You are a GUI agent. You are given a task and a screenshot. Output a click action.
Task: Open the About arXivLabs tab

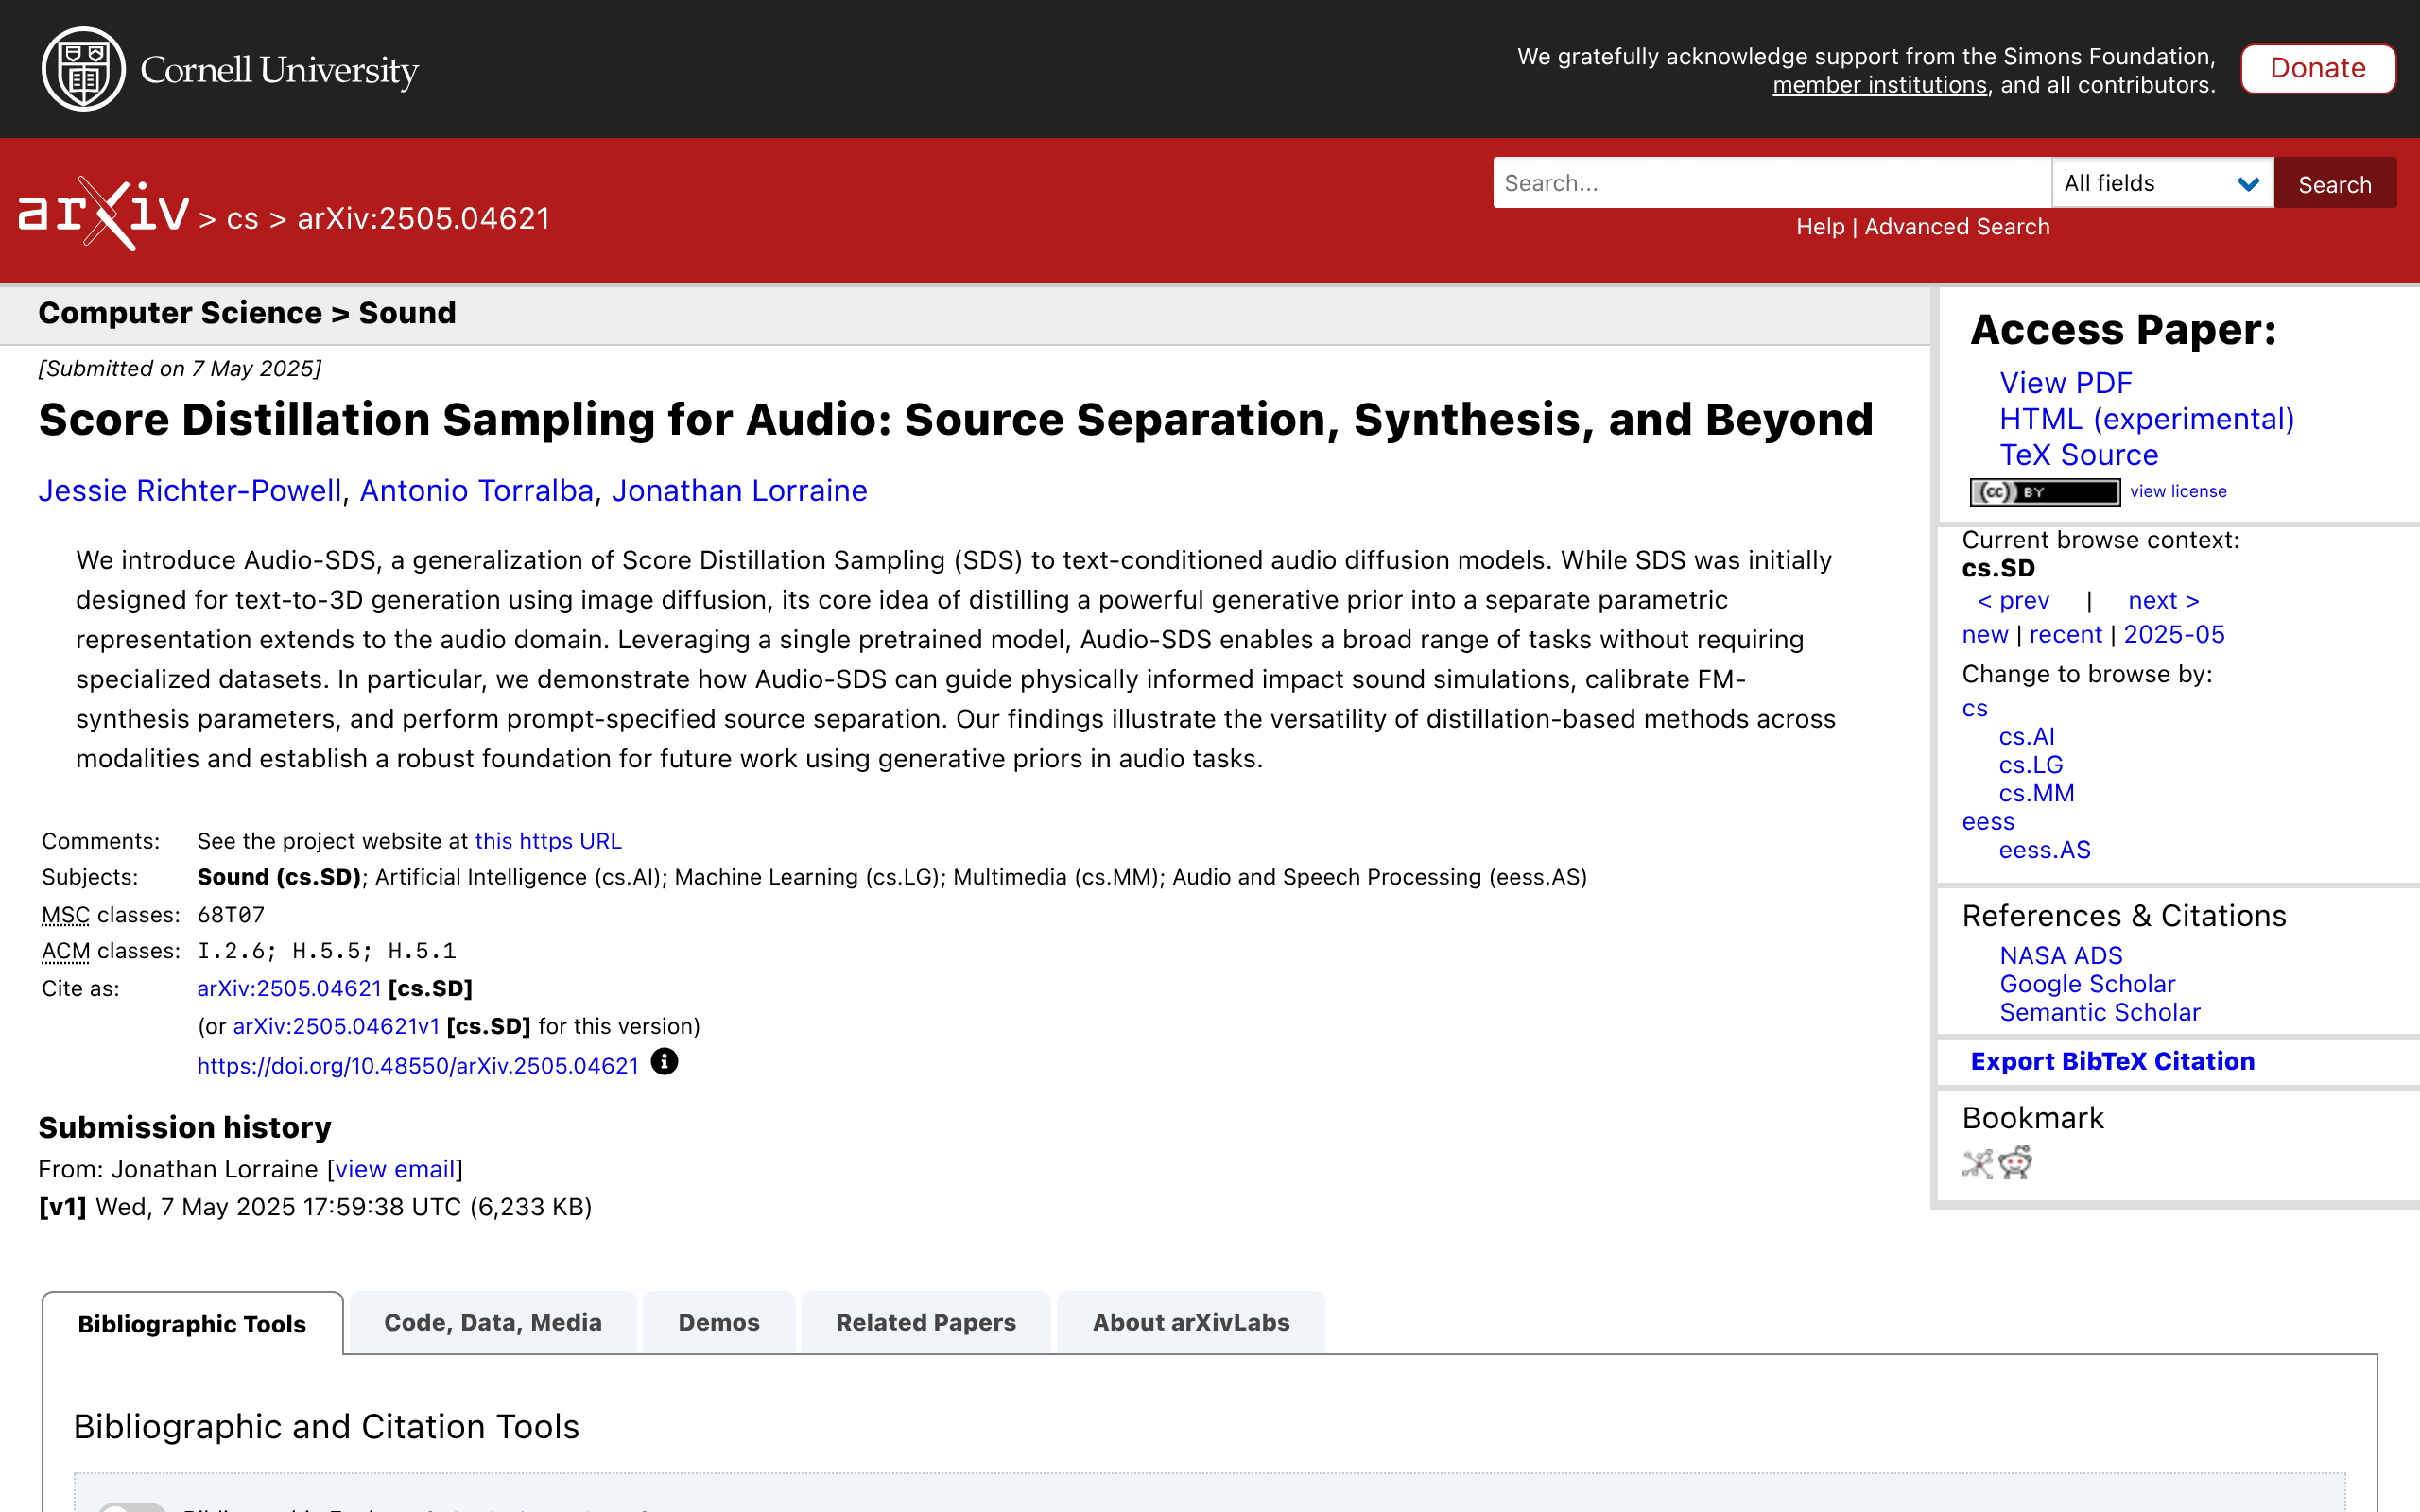click(x=1191, y=1322)
